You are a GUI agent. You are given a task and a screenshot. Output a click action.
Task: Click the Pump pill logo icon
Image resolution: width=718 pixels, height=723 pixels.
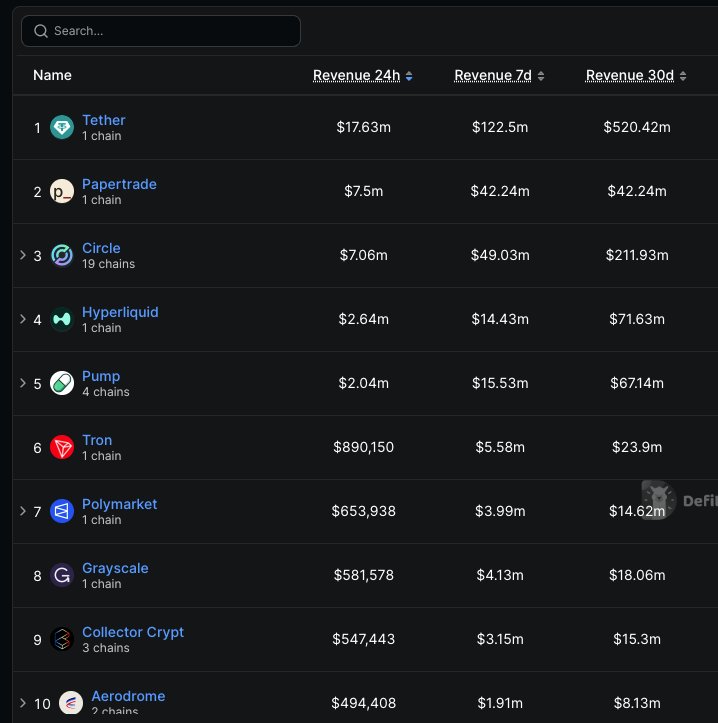point(62,383)
